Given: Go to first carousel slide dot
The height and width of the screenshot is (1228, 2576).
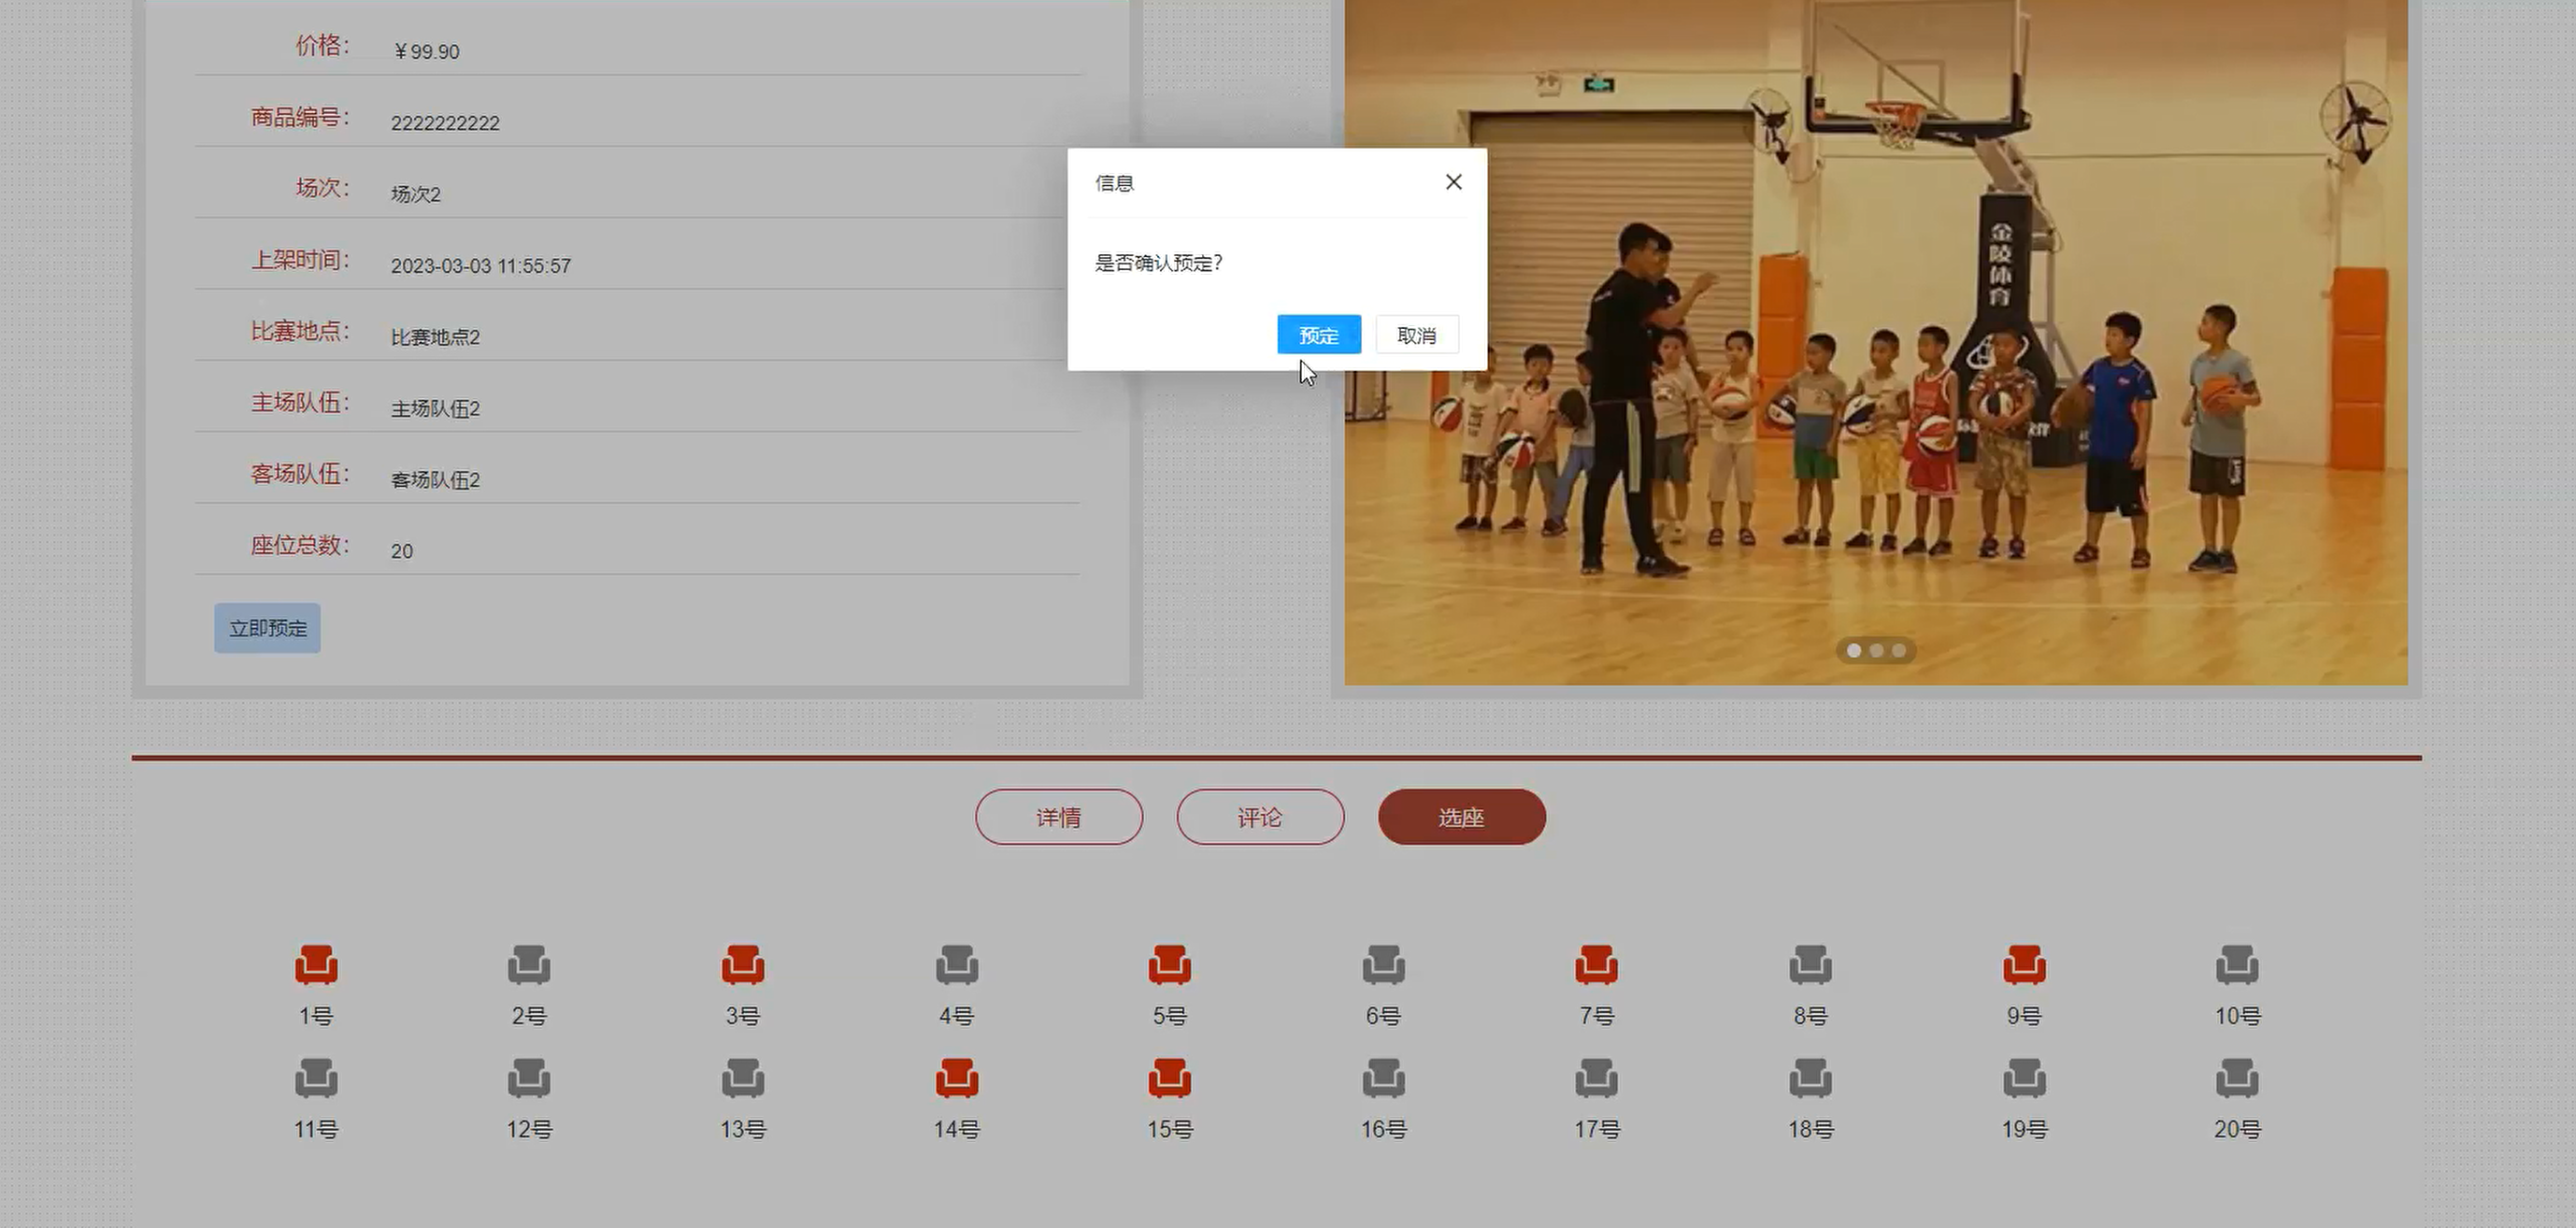Looking at the screenshot, I should 1854,651.
